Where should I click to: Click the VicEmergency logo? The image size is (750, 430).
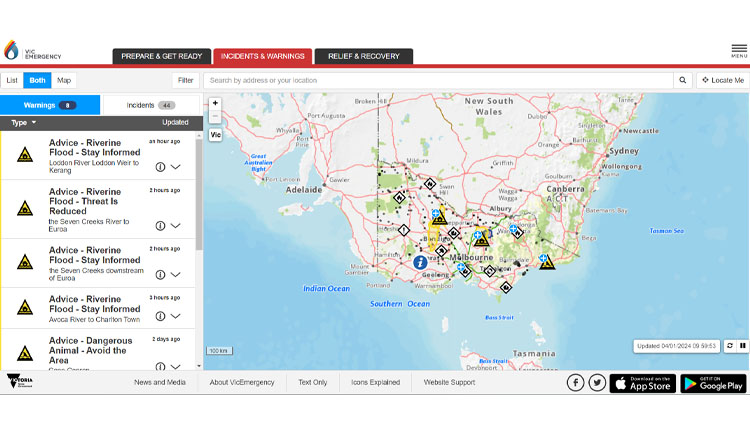point(33,51)
